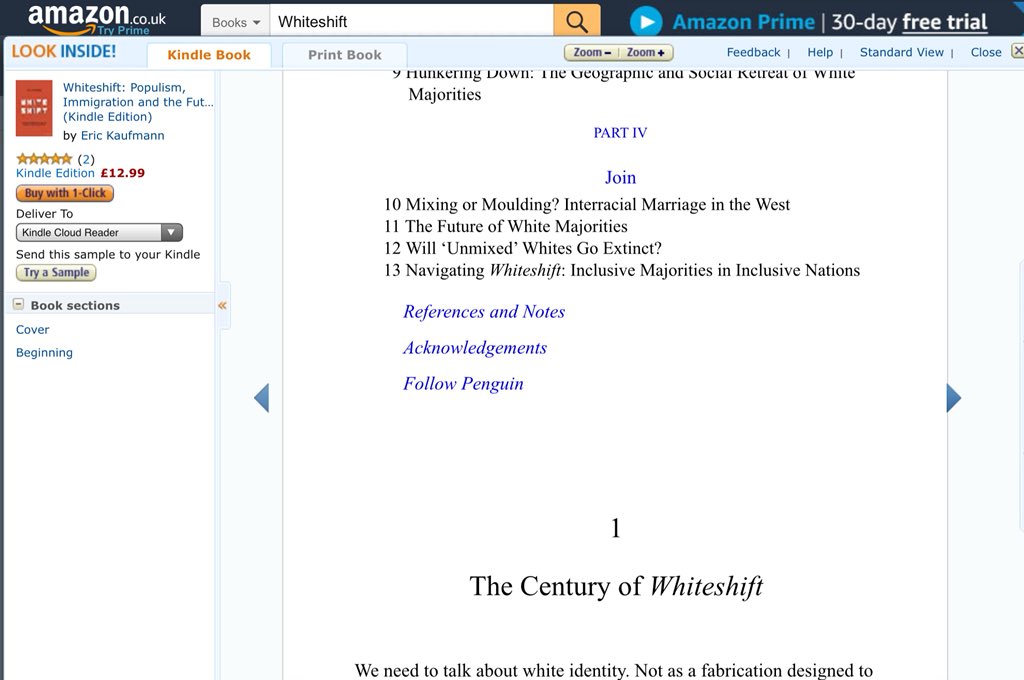This screenshot has width=1024, height=680.
Task: Switch to Standard View
Action: coord(901,52)
